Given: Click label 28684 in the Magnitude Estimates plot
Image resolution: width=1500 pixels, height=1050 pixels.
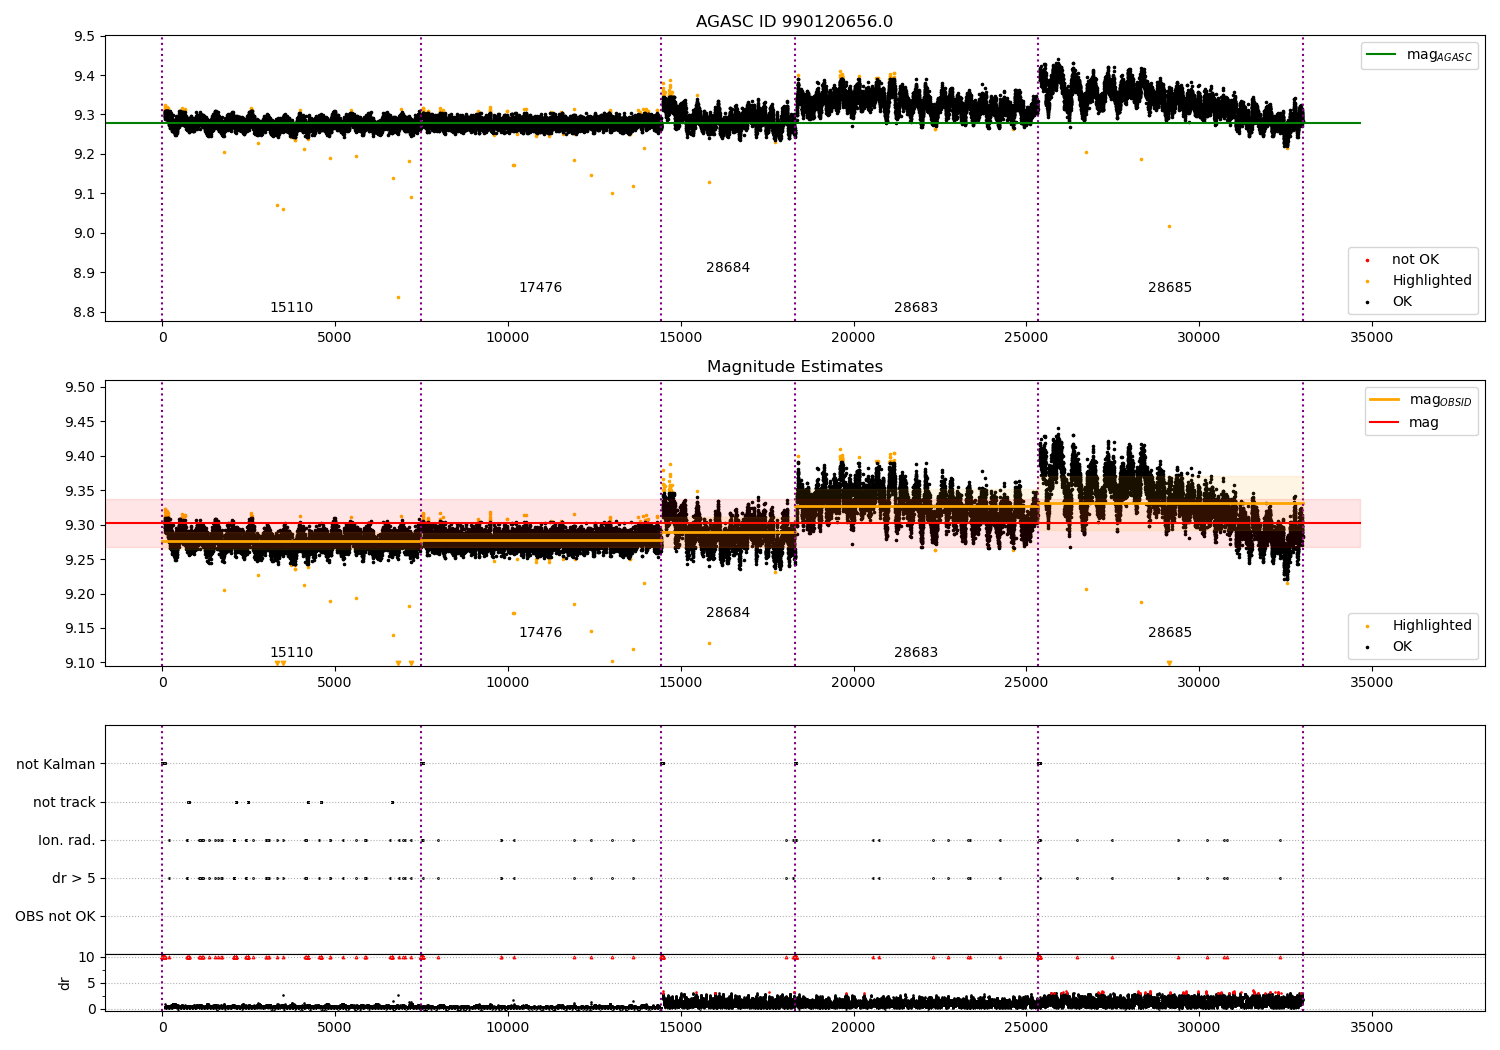Looking at the screenshot, I should [728, 613].
